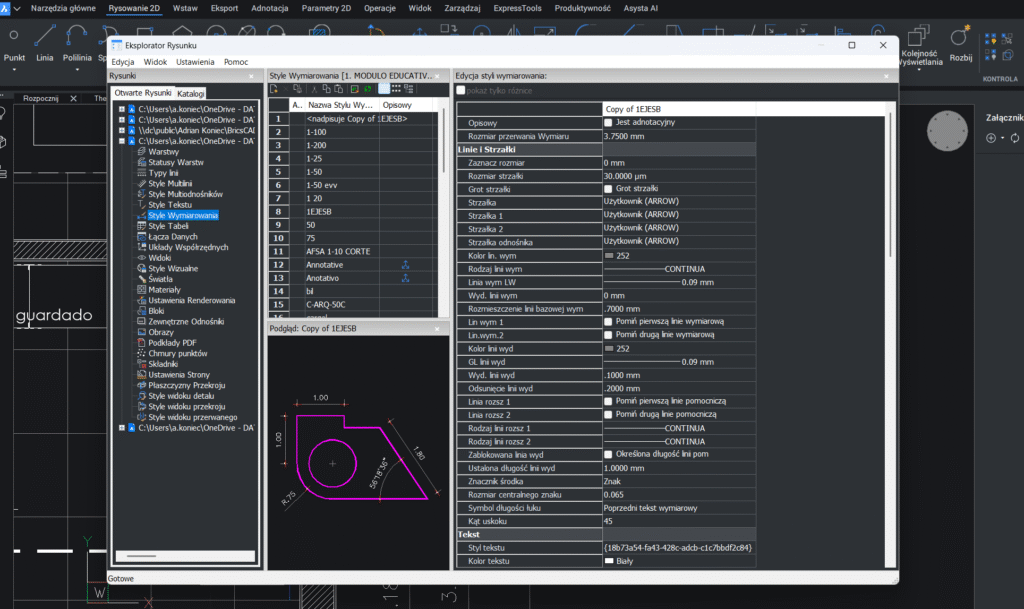This screenshot has width=1024, height=609.
Task: Collapse the fourth drawing tree node
Action: [122, 141]
